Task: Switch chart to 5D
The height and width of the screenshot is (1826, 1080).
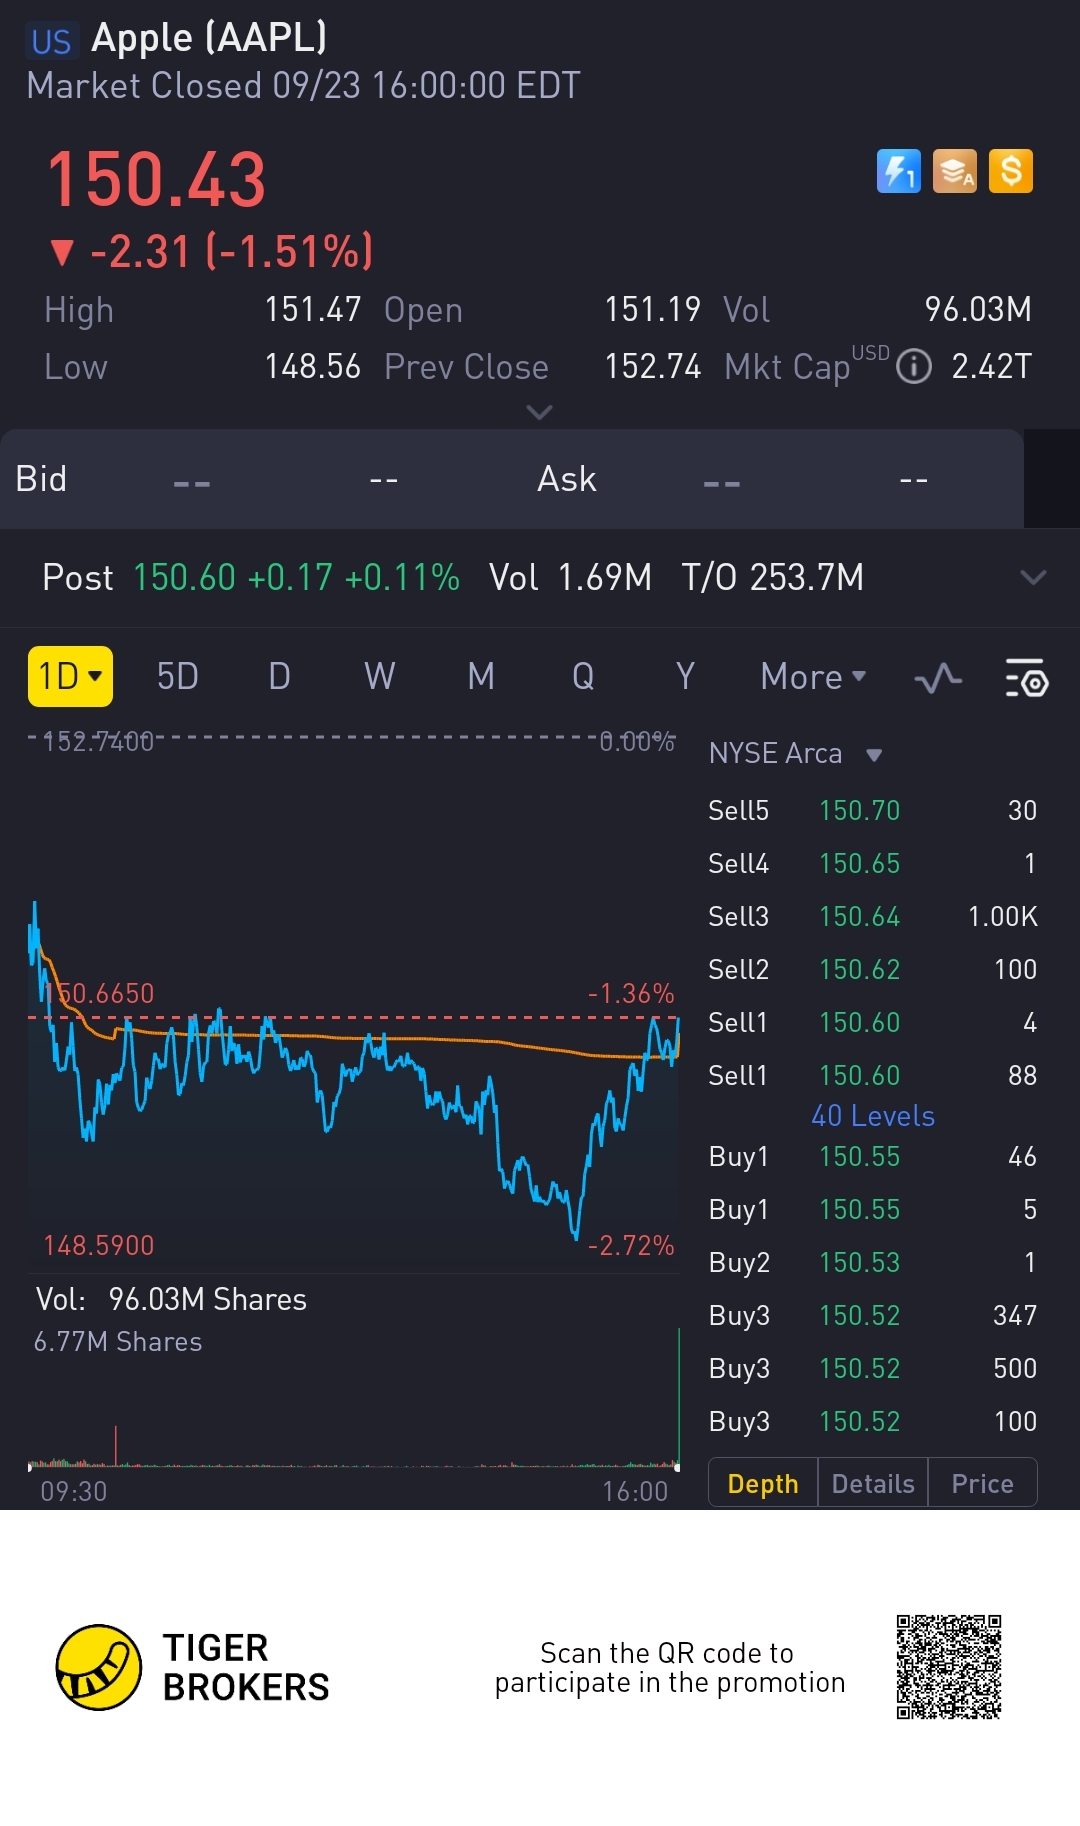Action: 177,677
